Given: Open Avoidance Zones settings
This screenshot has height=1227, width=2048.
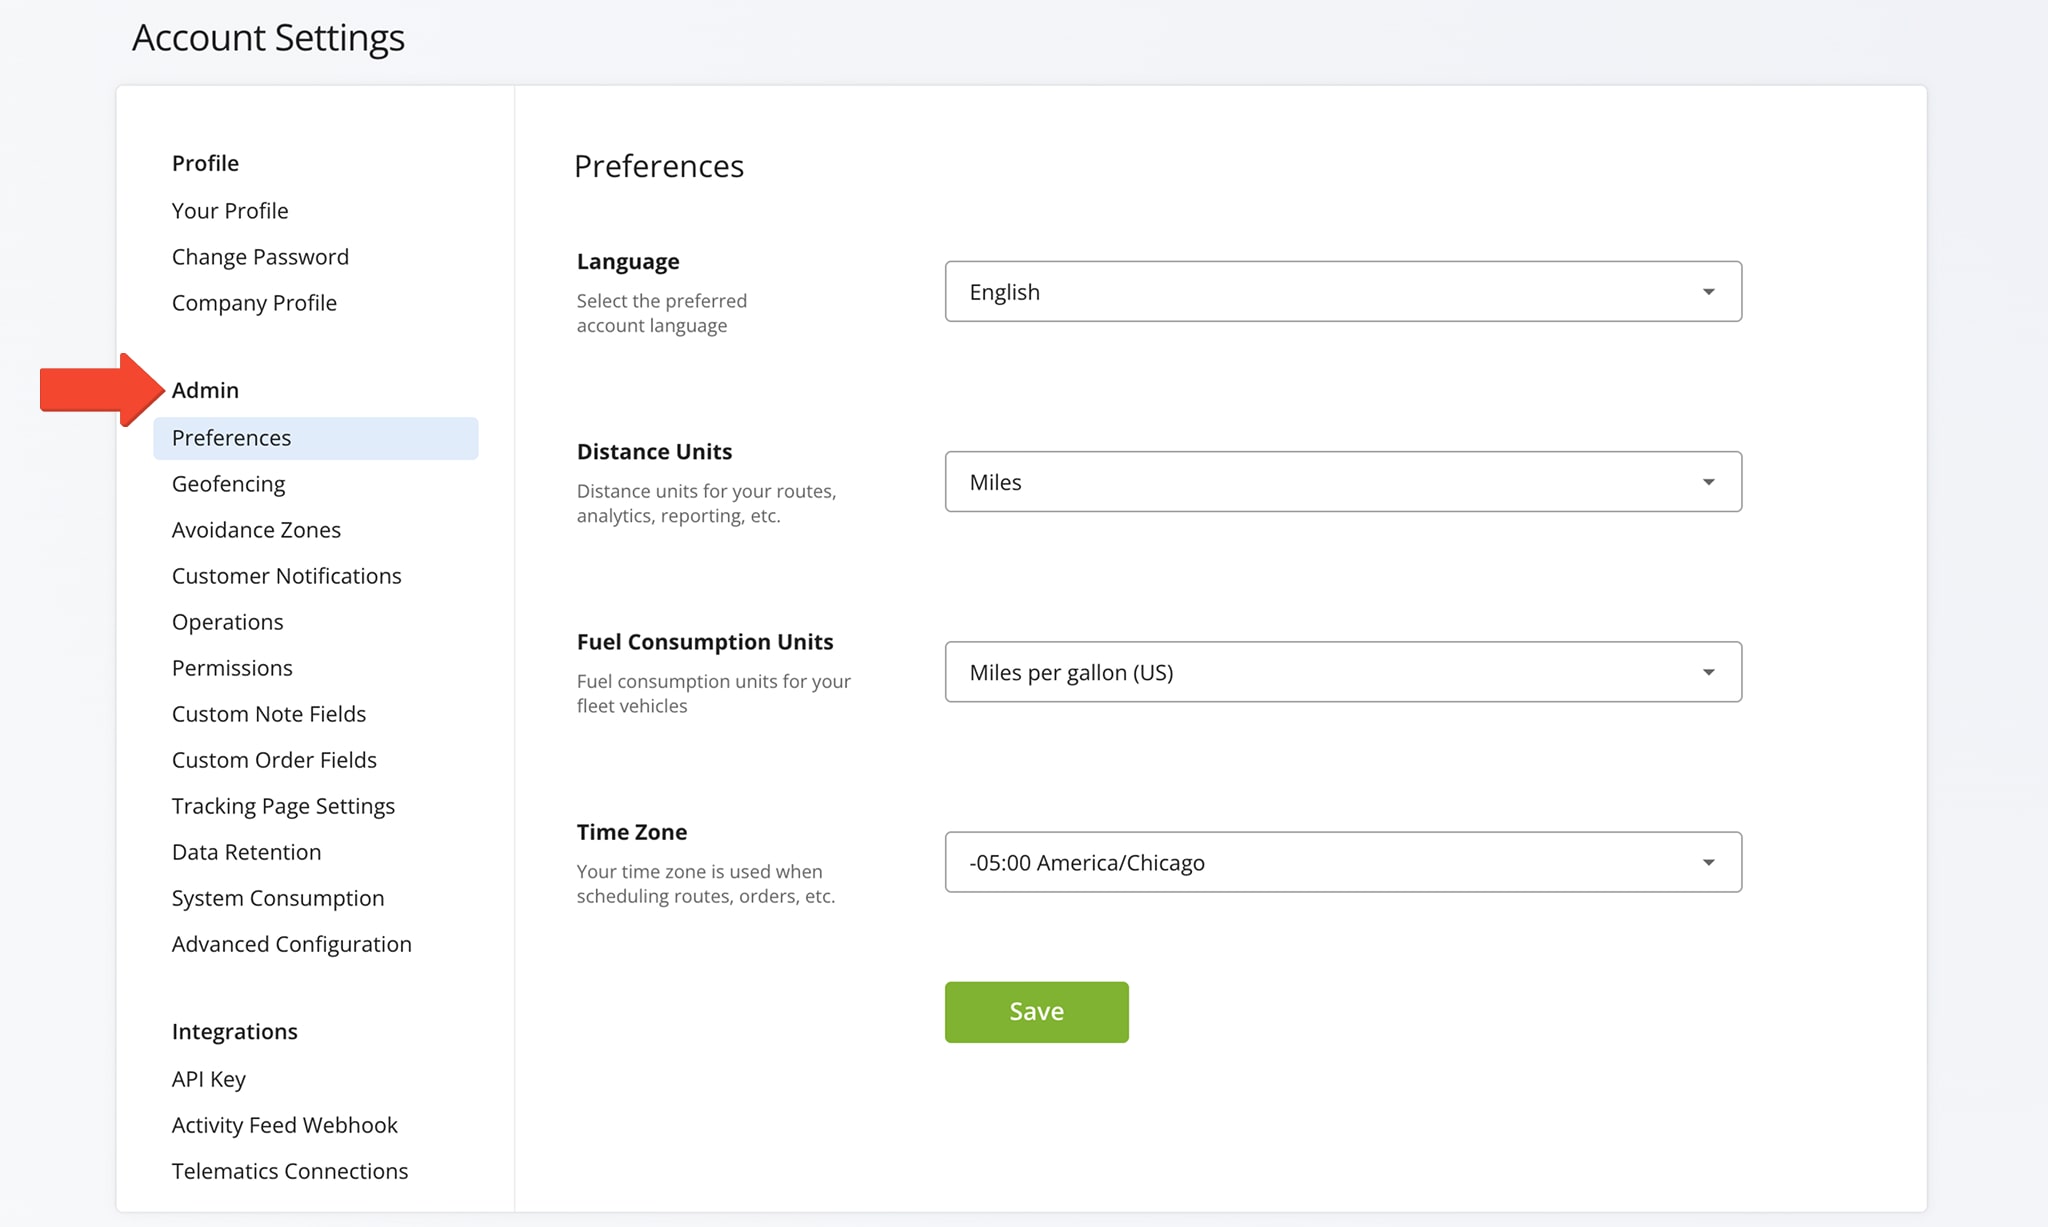Looking at the screenshot, I should 256,529.
